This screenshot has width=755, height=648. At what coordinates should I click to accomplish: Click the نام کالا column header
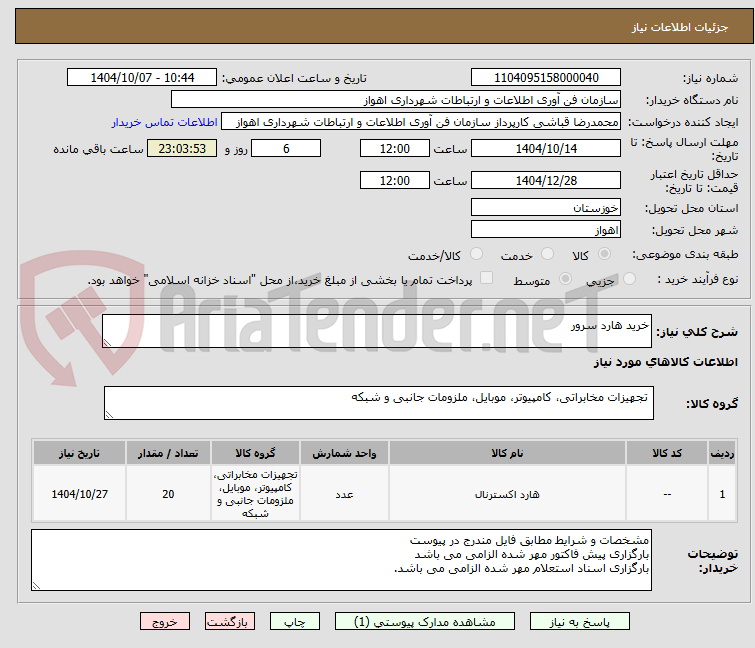point(507,453)
